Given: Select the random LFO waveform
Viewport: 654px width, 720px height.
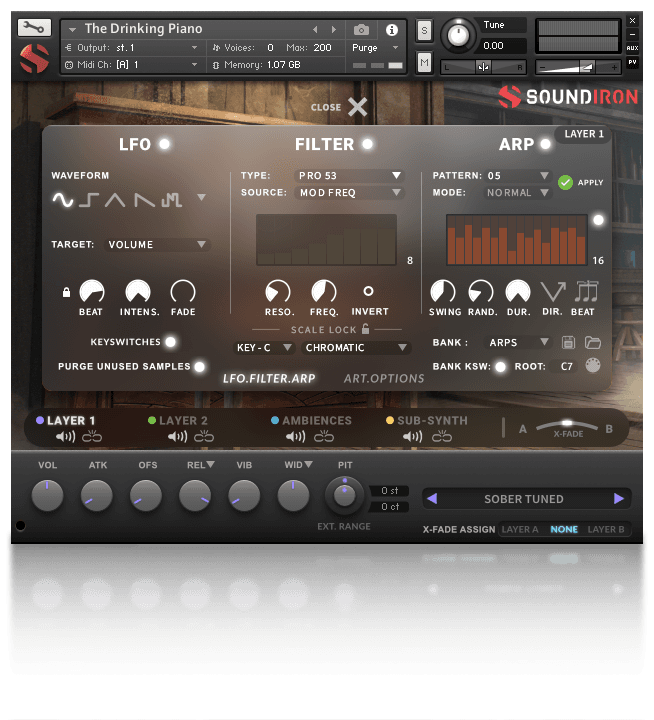Looking at the screenshot, I should tap(172, 199).
